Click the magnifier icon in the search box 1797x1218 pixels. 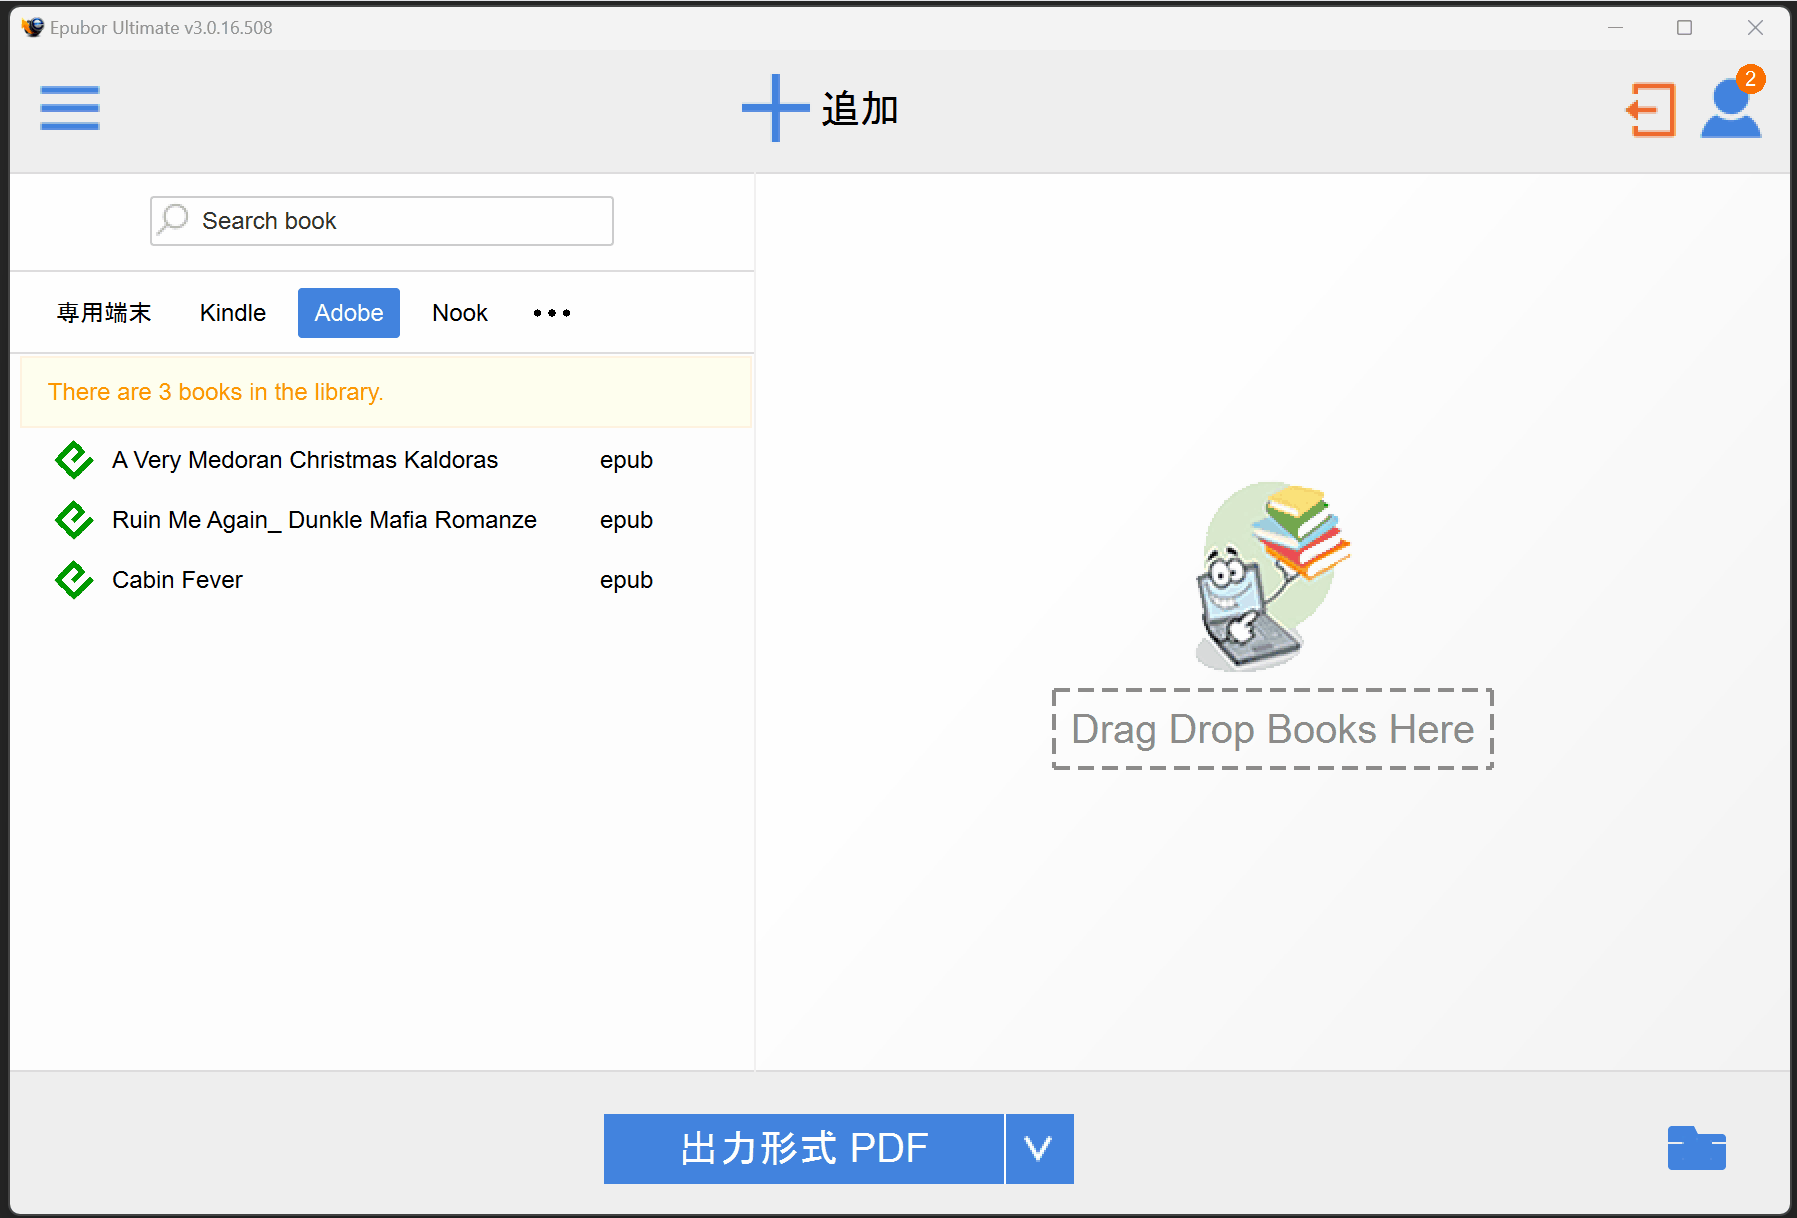coord(172,220)
